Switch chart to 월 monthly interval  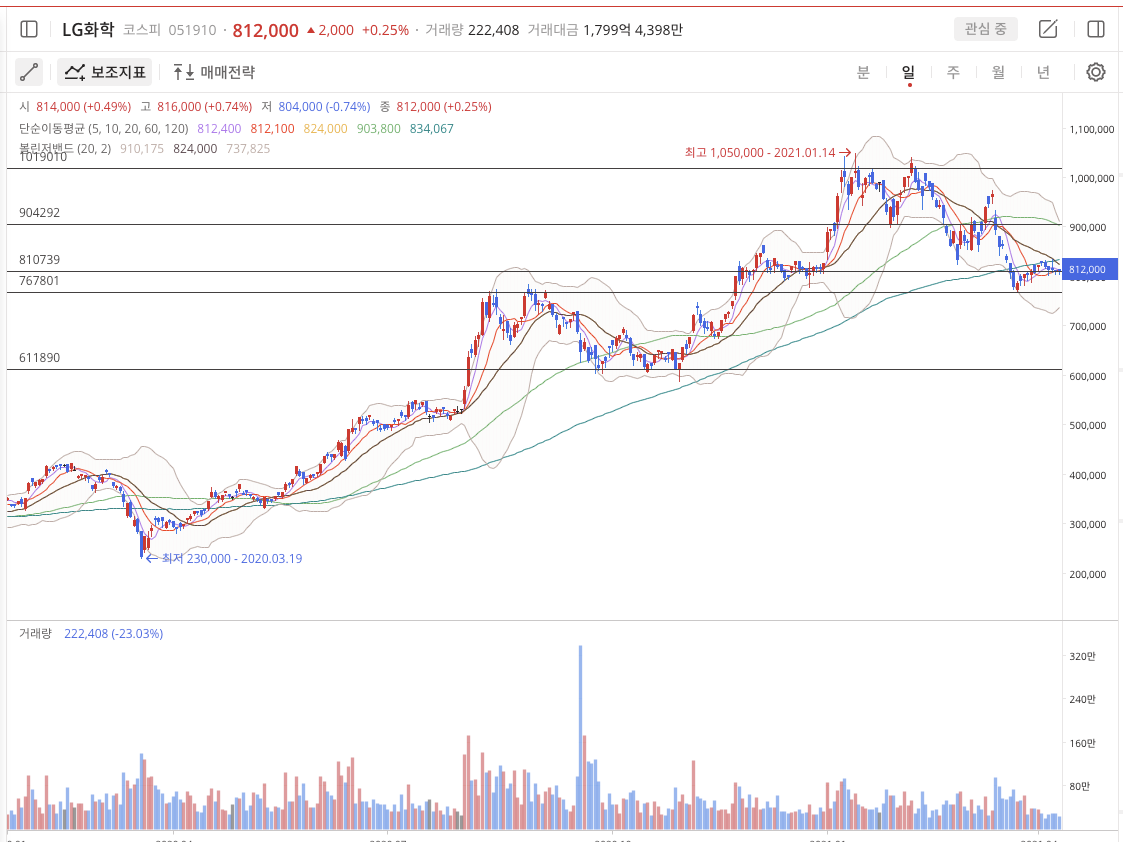[998, 72]
